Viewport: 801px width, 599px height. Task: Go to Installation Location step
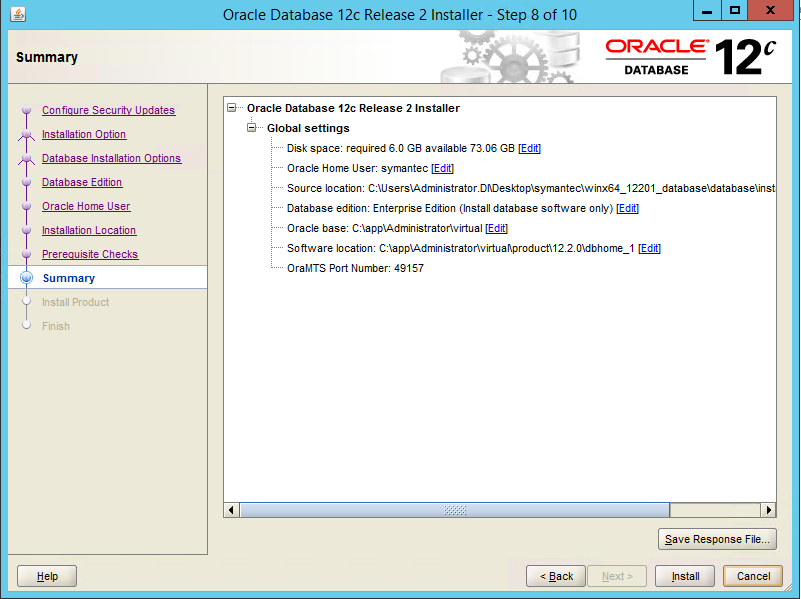point(89,230)
